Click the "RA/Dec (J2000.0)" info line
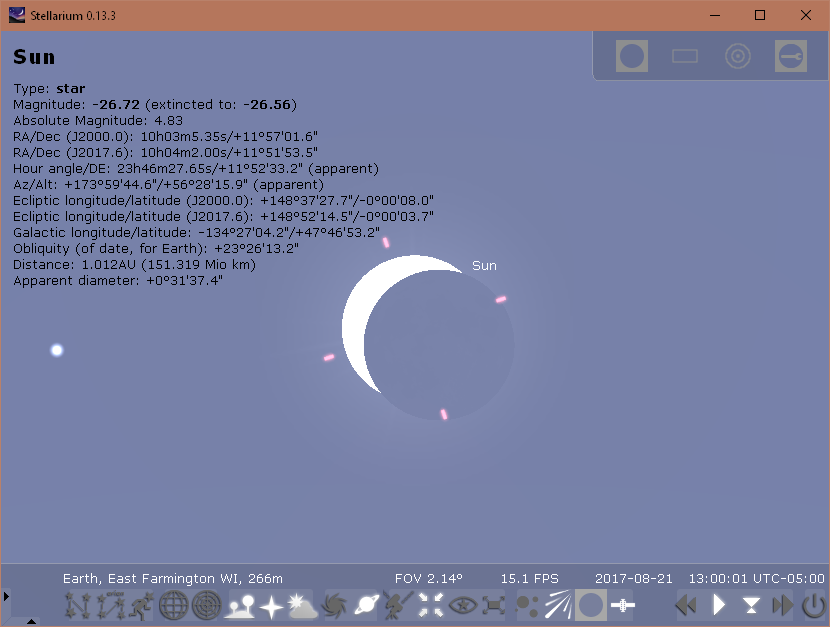 [166, 137]
